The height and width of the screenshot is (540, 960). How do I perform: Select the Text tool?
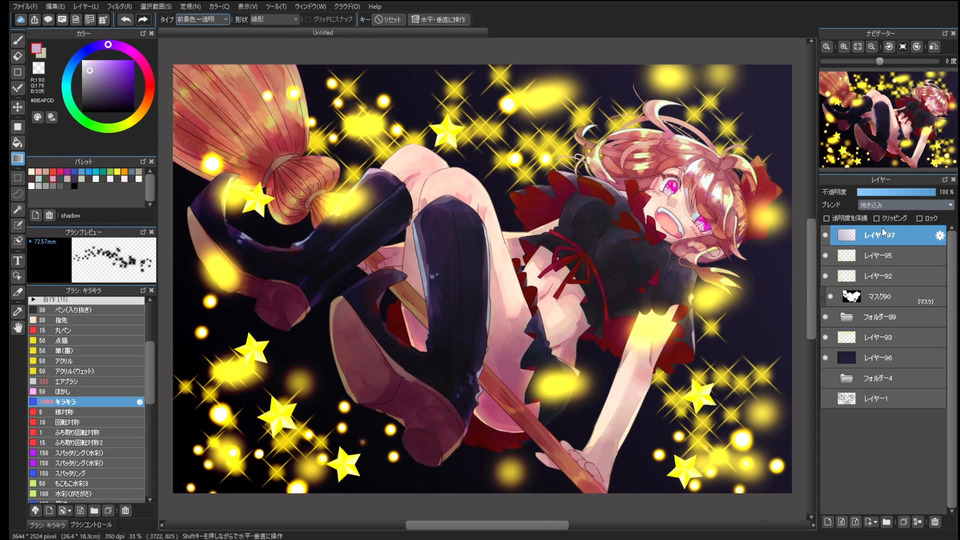pyautogui.click(x=18, y=261)
